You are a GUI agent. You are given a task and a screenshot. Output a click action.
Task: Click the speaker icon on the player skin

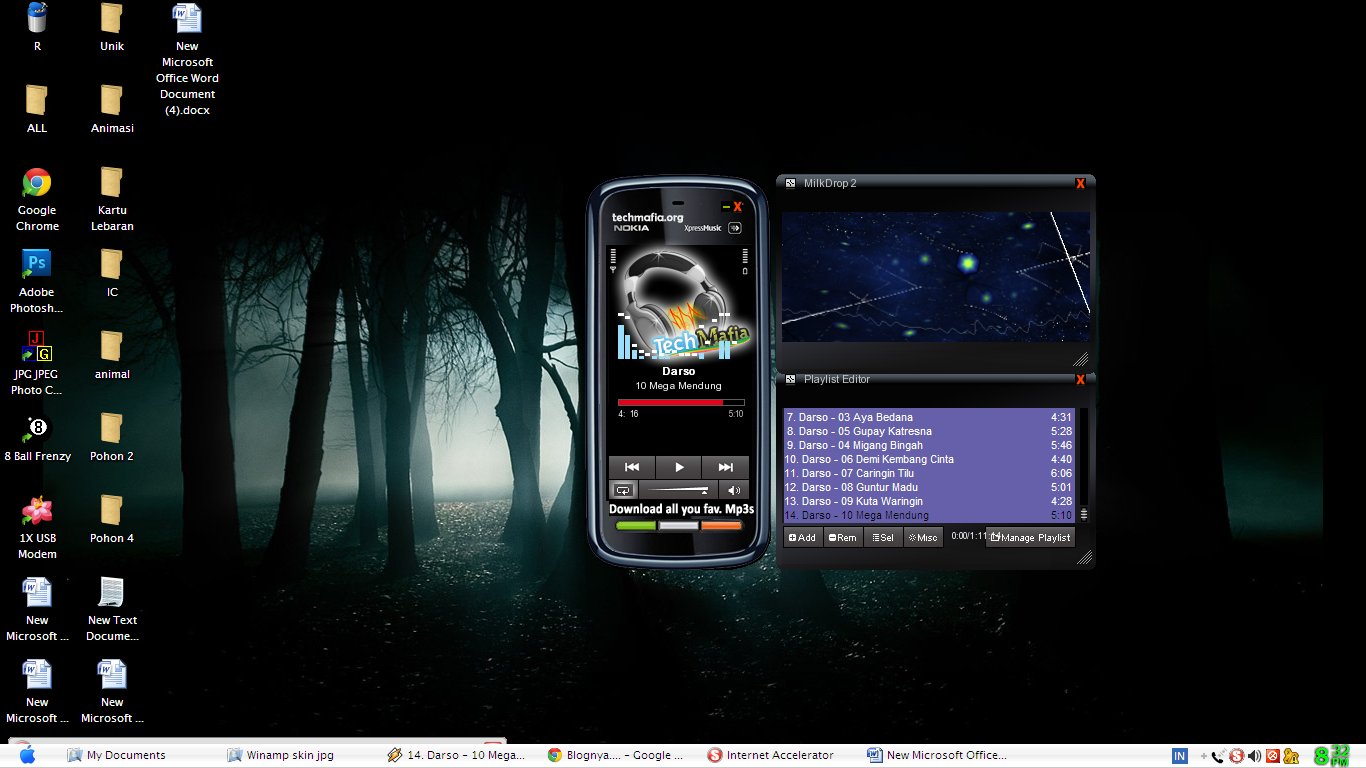(x=734, y=490)
